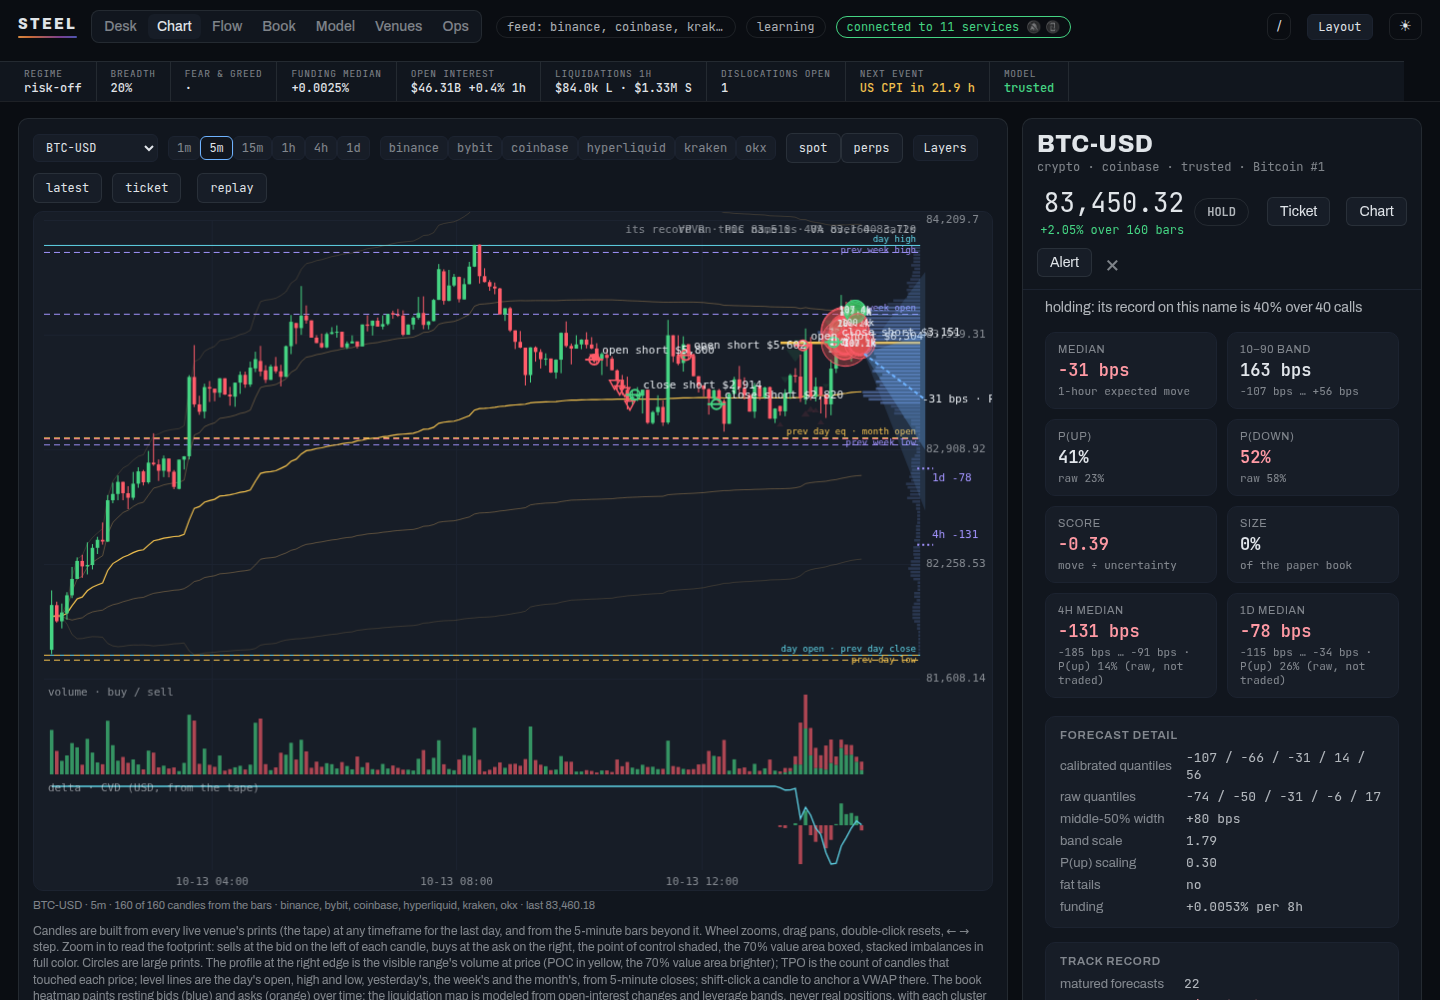Open the Layers menu

pos(945,148)
